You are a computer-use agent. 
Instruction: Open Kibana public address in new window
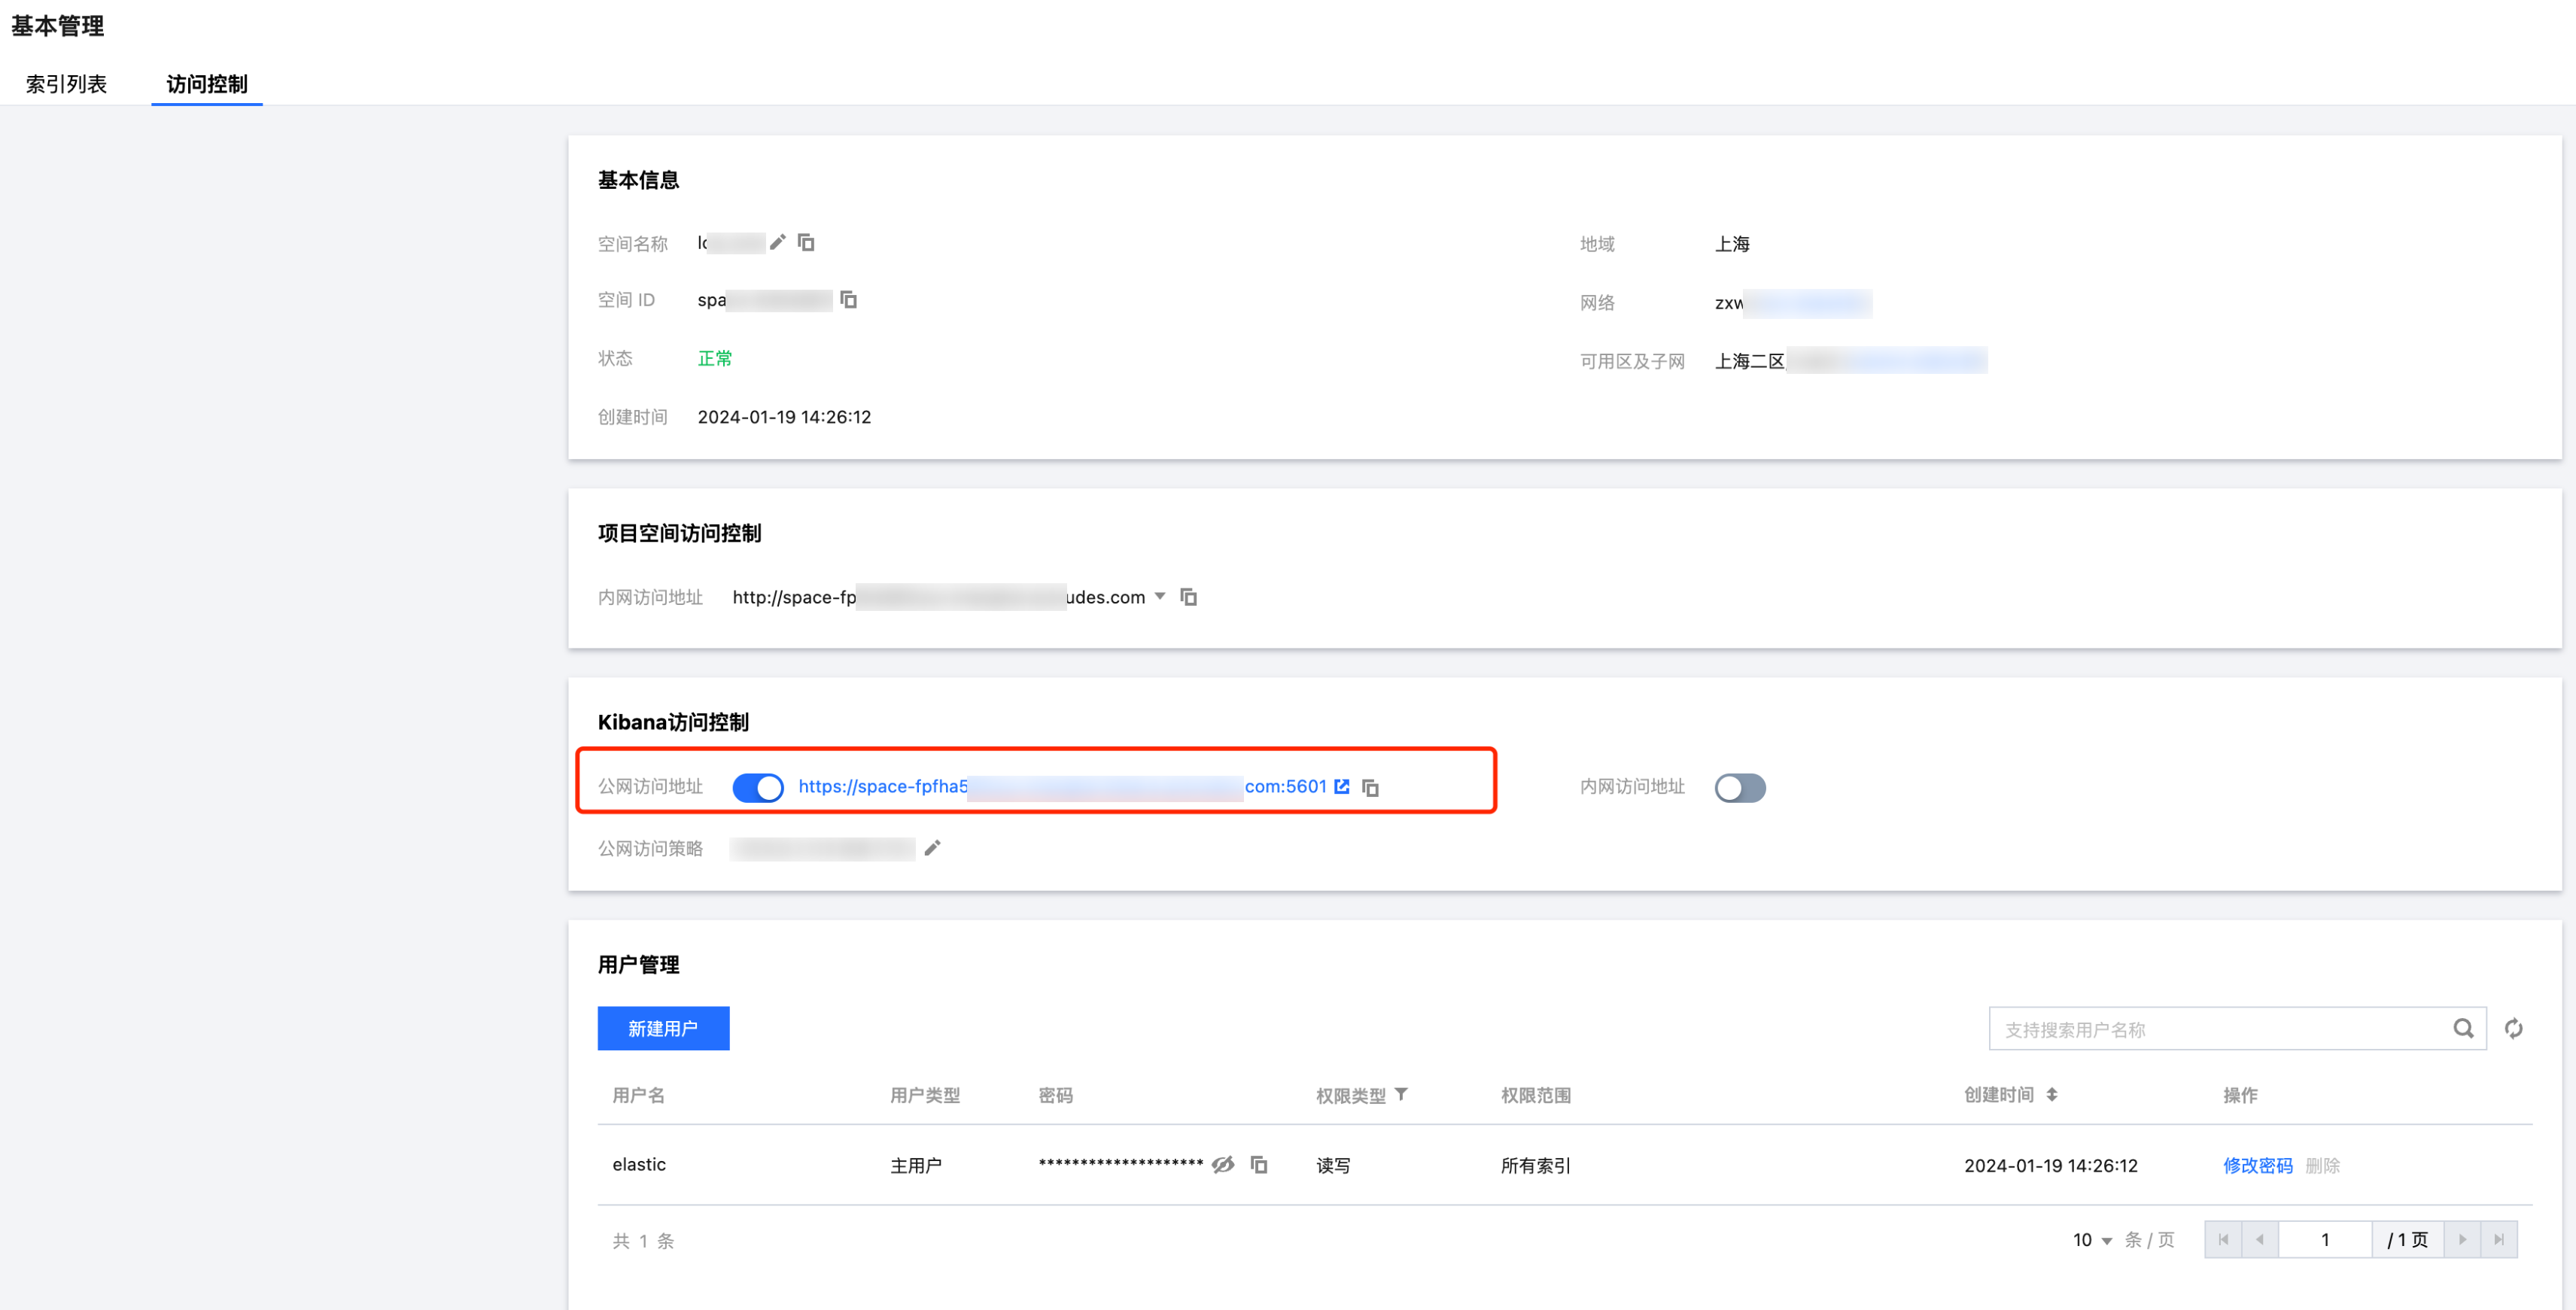pyautogui.click(x=1342, y=787)
